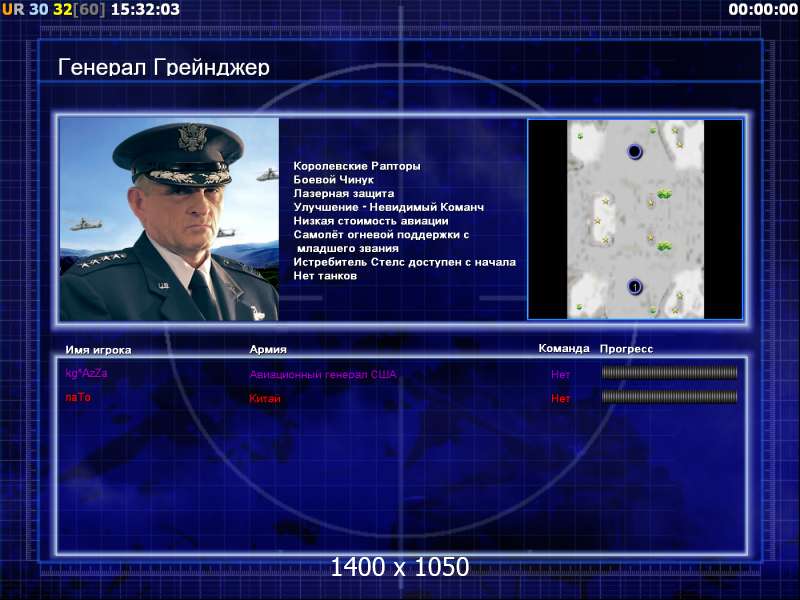Select player name "kg*AzZa"
Image resolution: width=800 pixels, height=600 pixels.
click(x=86, y=373)
